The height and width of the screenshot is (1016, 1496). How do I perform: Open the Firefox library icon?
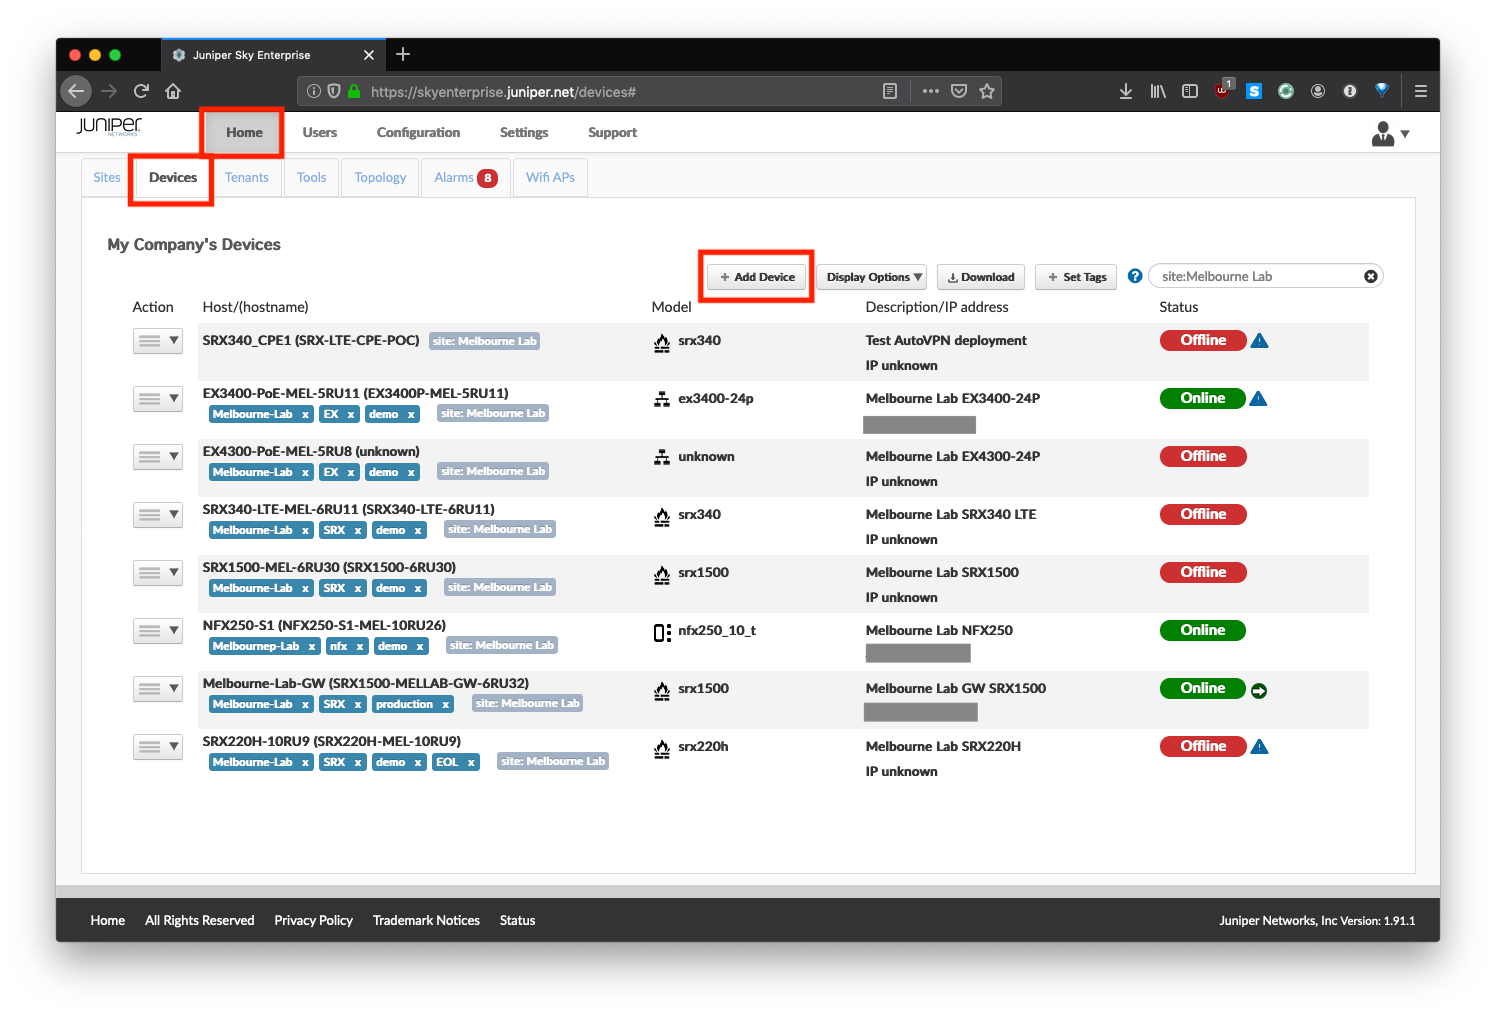(1158, 91)
